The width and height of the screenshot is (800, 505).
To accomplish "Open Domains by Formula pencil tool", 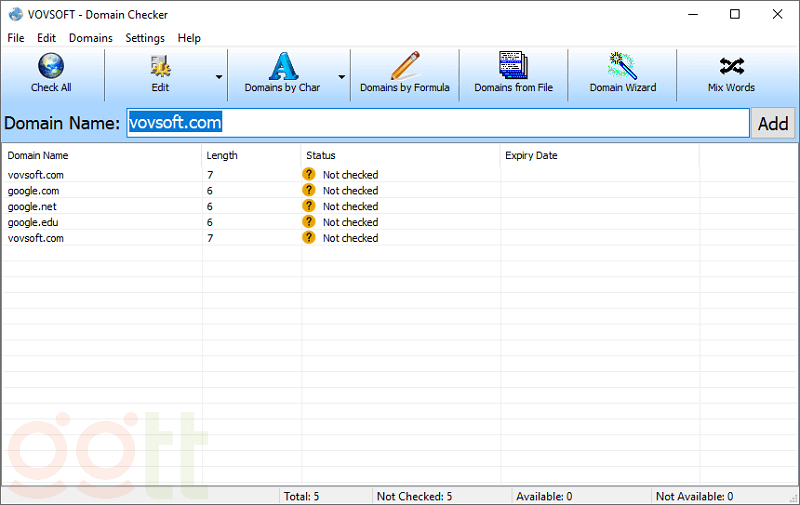I will click(x=405, y=74).
